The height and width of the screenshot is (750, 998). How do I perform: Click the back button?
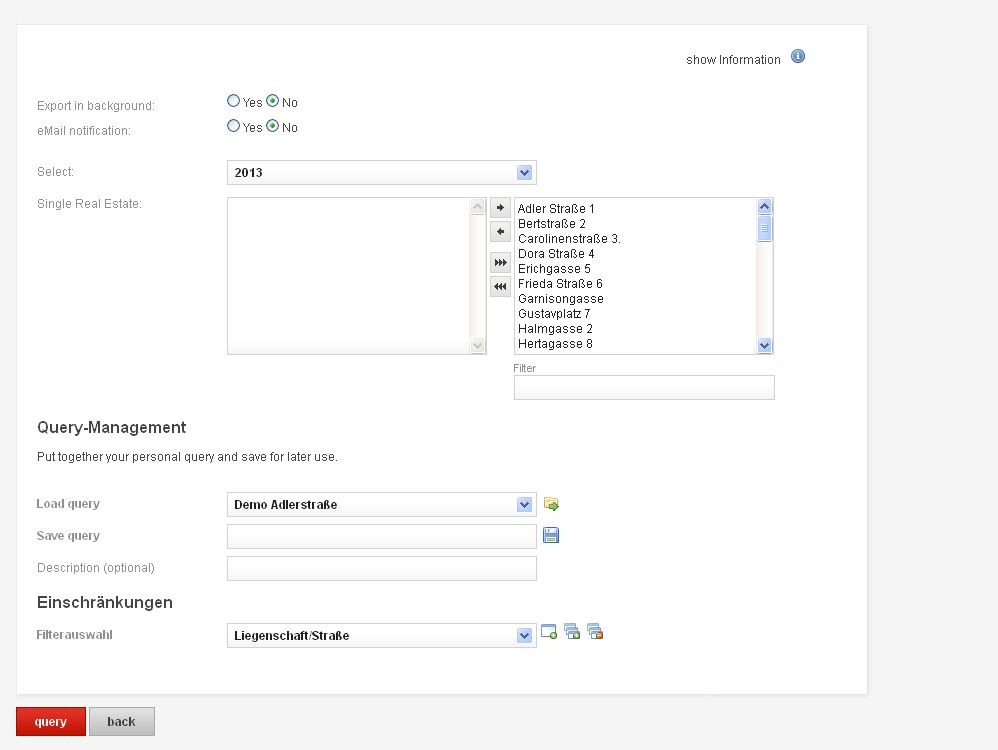[122, 721]
